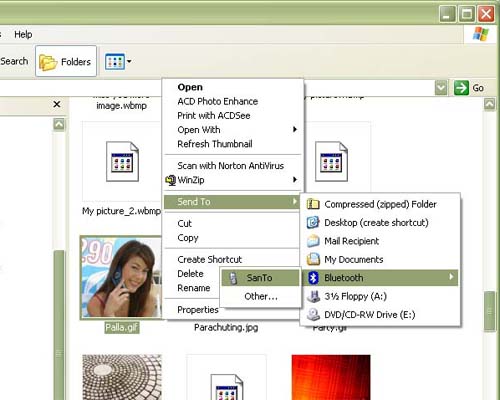Click the Windows flag logo
The height and width of the screenshot is (400, 500).
click(480, 34)
